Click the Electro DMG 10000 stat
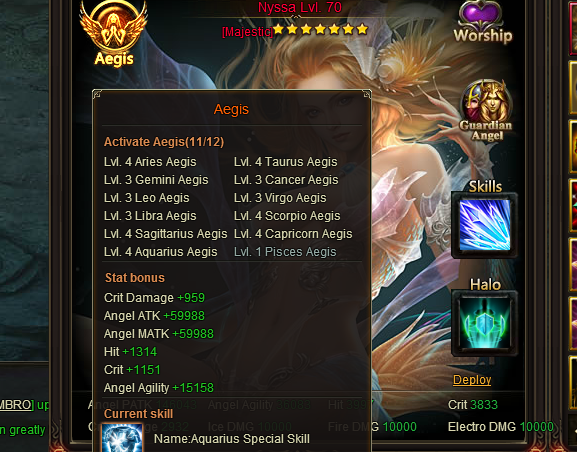Screen dimensions: 577x452 point(500,427)
